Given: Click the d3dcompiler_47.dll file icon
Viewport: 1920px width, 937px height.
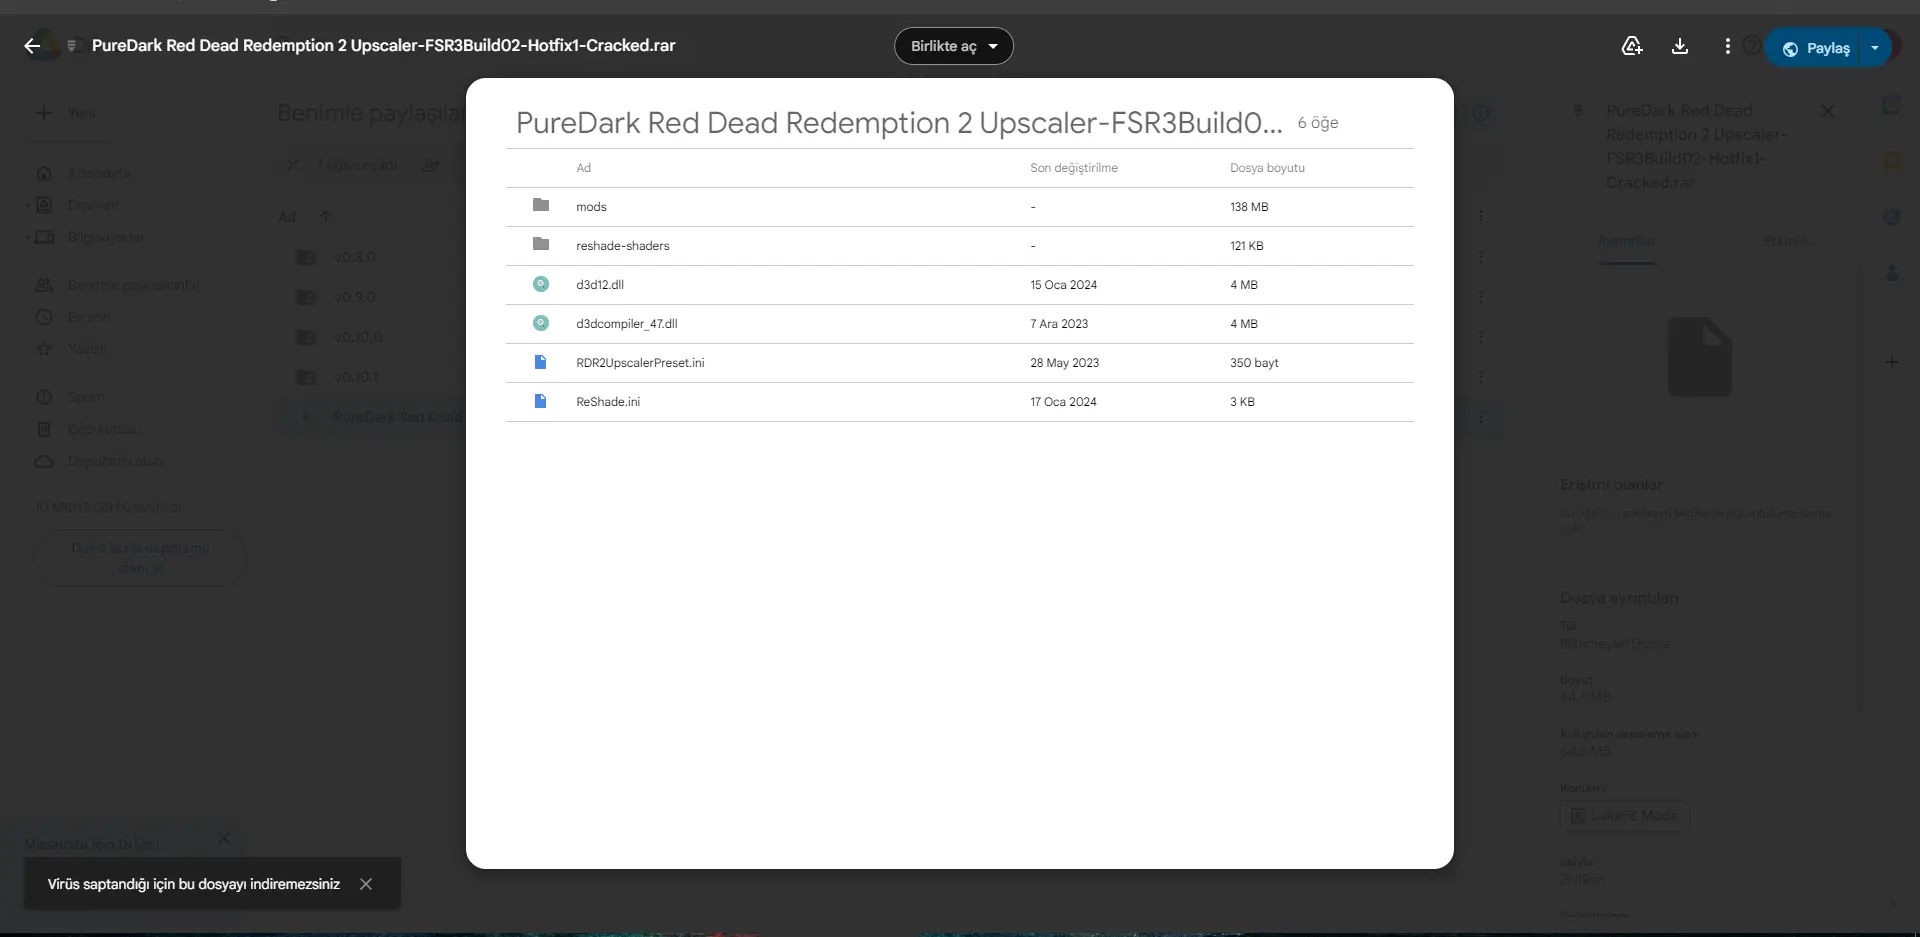Looking at the screenshot, I should (541, 323).
